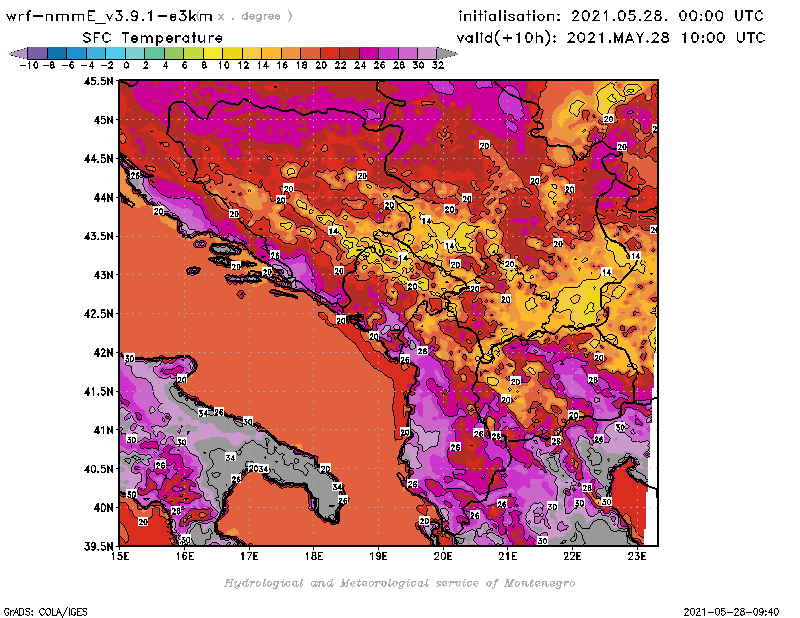The image size is (800, 618).
Task: Click the "GrADS: COLA/IGES" credit text
Action: 45,612
